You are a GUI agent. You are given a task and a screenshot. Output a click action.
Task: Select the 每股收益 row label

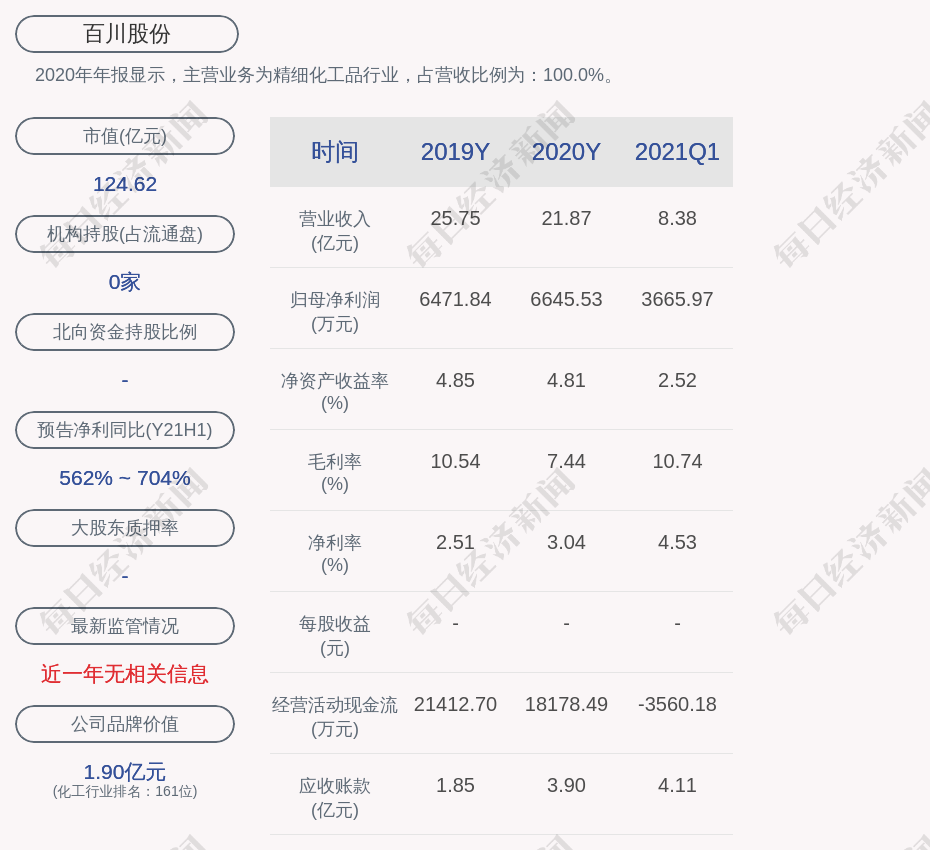[x=335, y=633]
